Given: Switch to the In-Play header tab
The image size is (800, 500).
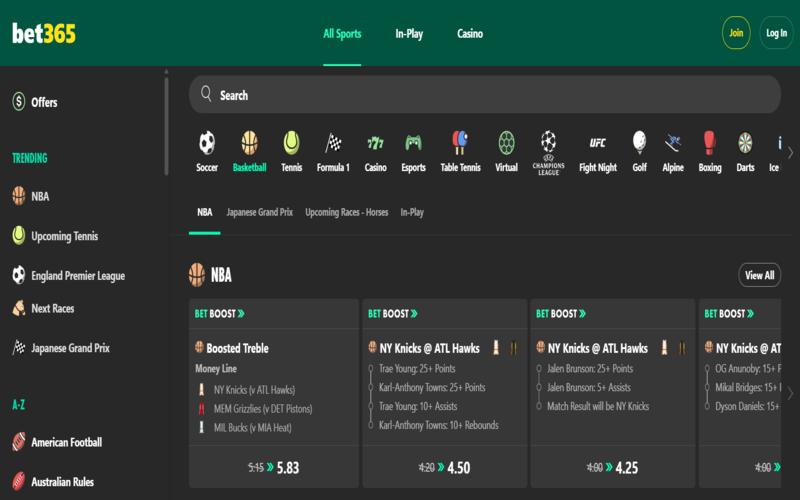Looking at the screenshot, I should [409, 34].
